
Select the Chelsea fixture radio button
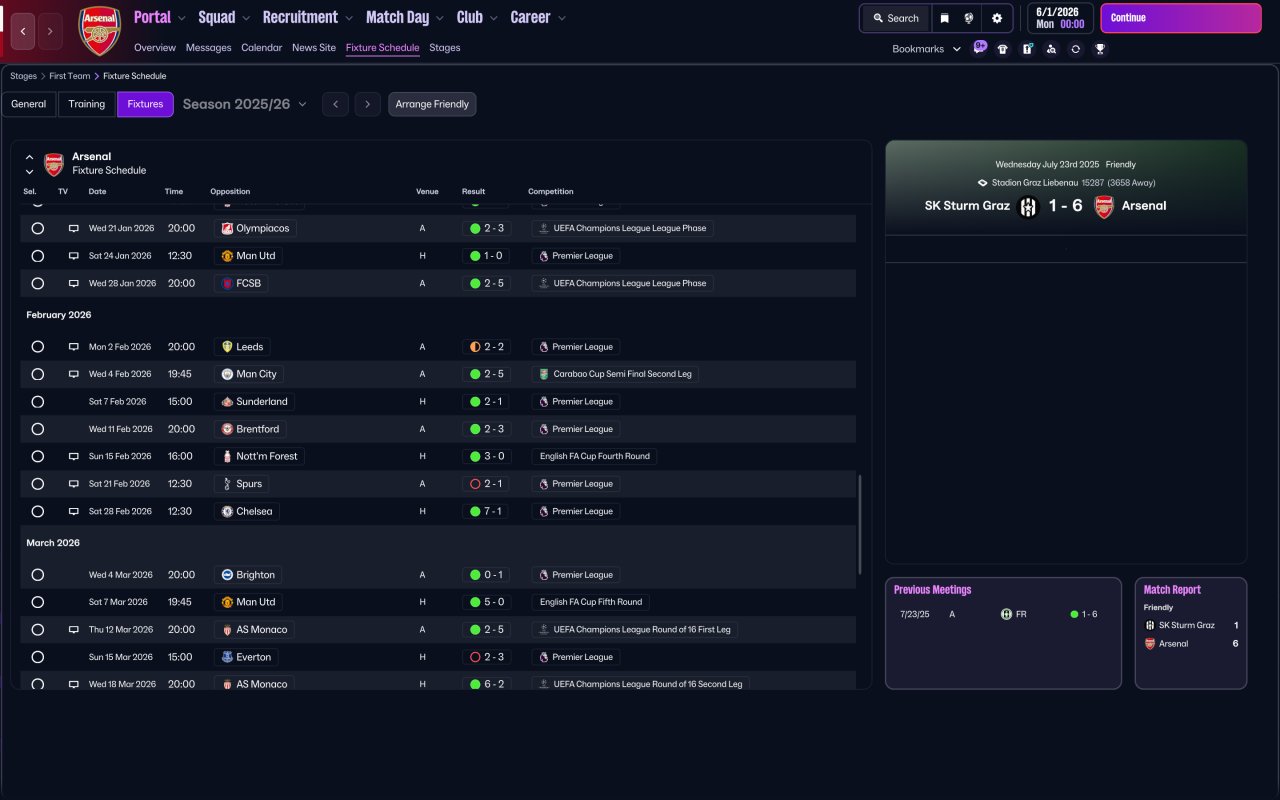(x=38, y=511)
